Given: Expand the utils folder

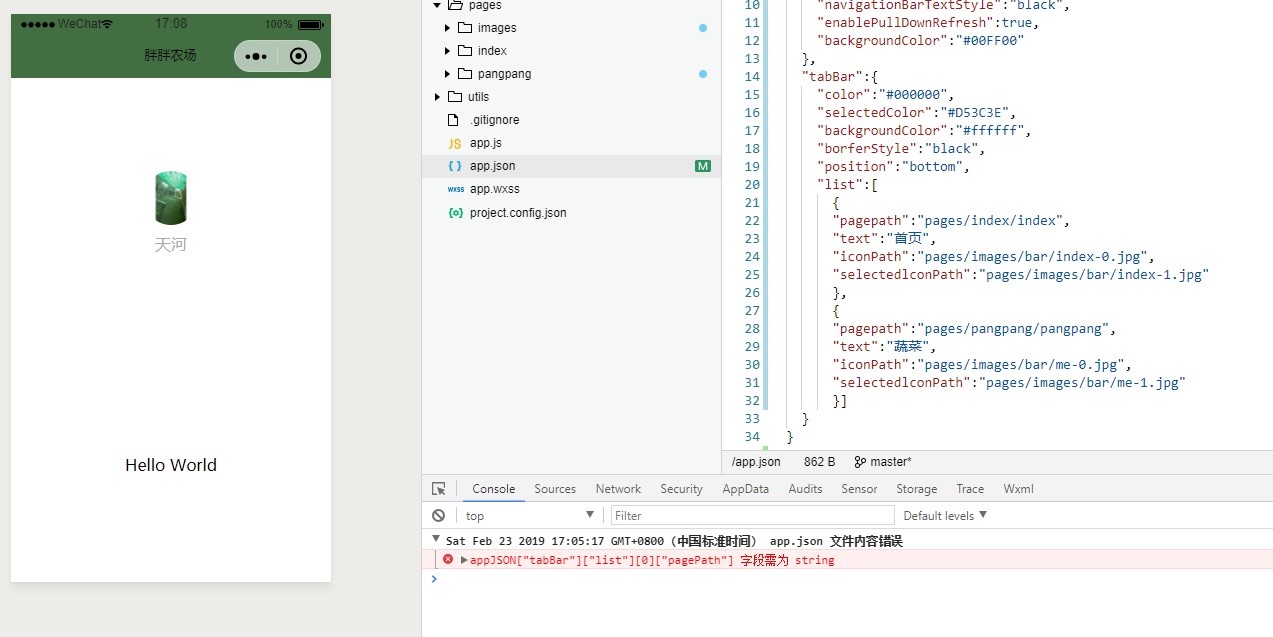Looking at the screenshot, I should [x=437, y=97].
